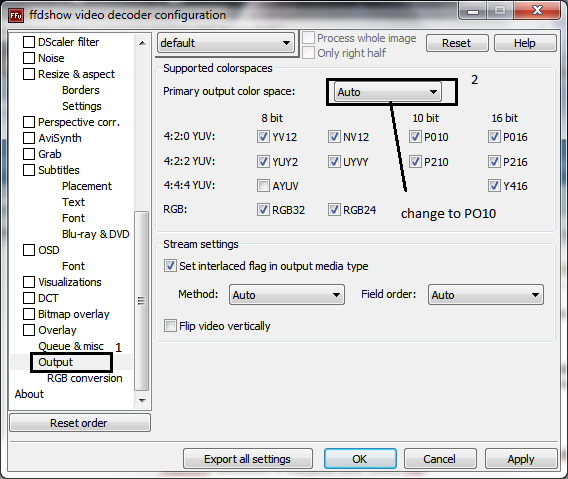Click the Apply button
The image size is (568, 479).
(521, 459)
